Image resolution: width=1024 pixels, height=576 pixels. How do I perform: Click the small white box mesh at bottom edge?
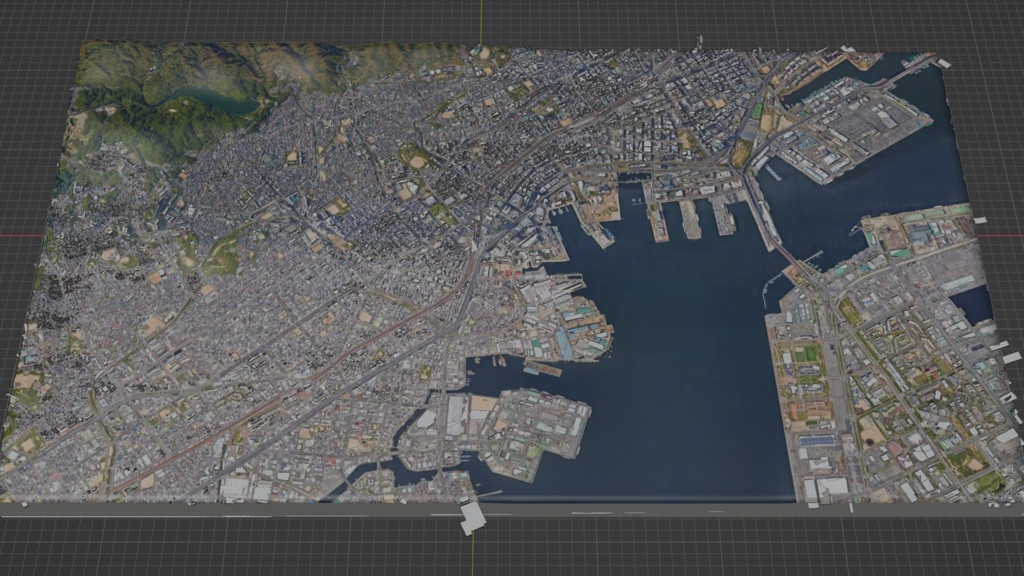pyautogui.click(x=463, y=499)
